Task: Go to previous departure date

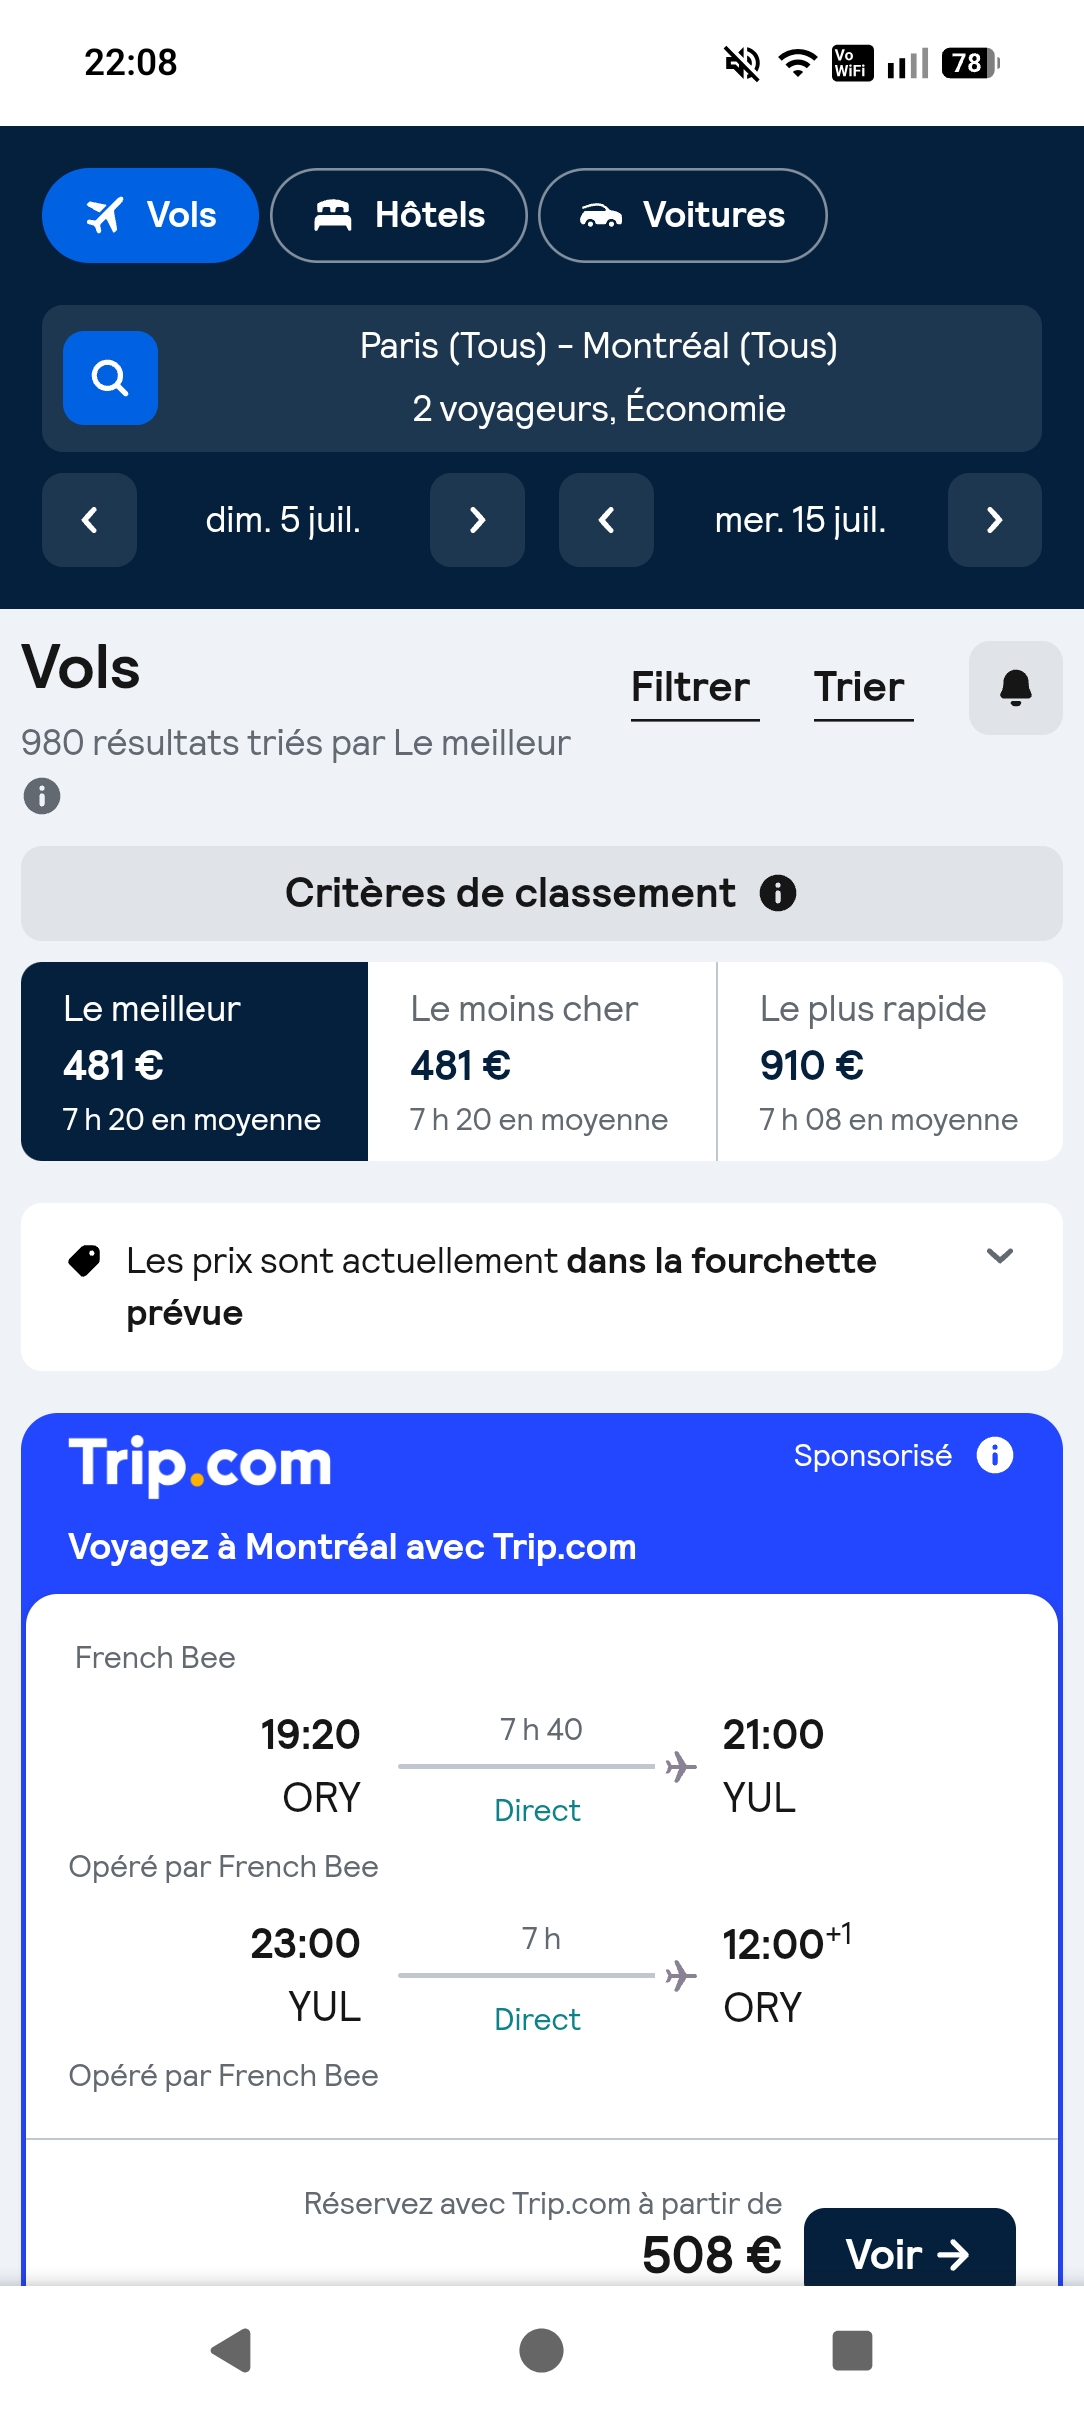Action: coord(89,520)
